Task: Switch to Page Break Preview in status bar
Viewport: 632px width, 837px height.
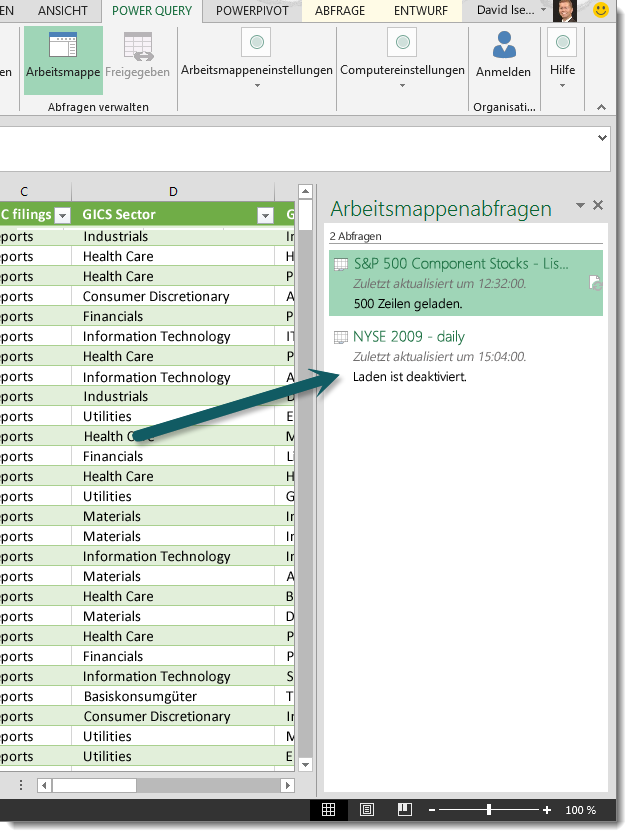Action: (405, 810)
